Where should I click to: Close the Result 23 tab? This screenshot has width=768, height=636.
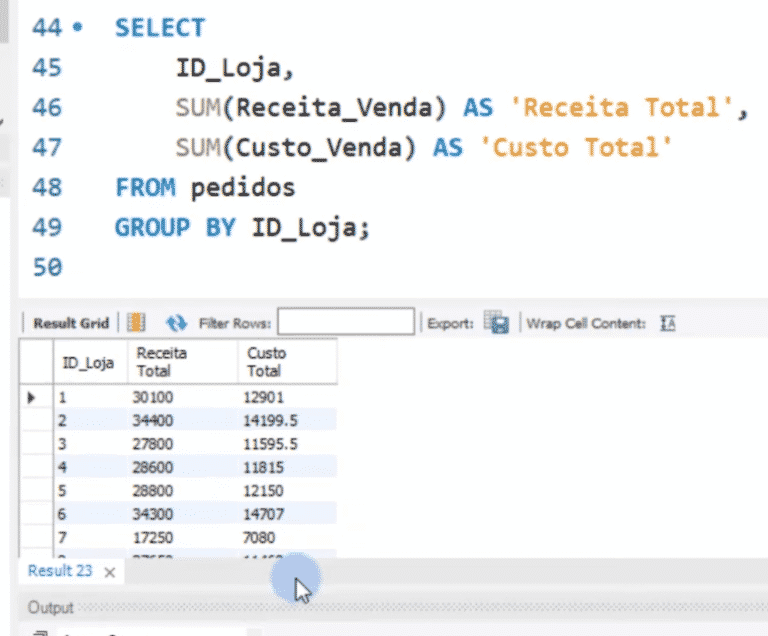(x=110, y=572)
